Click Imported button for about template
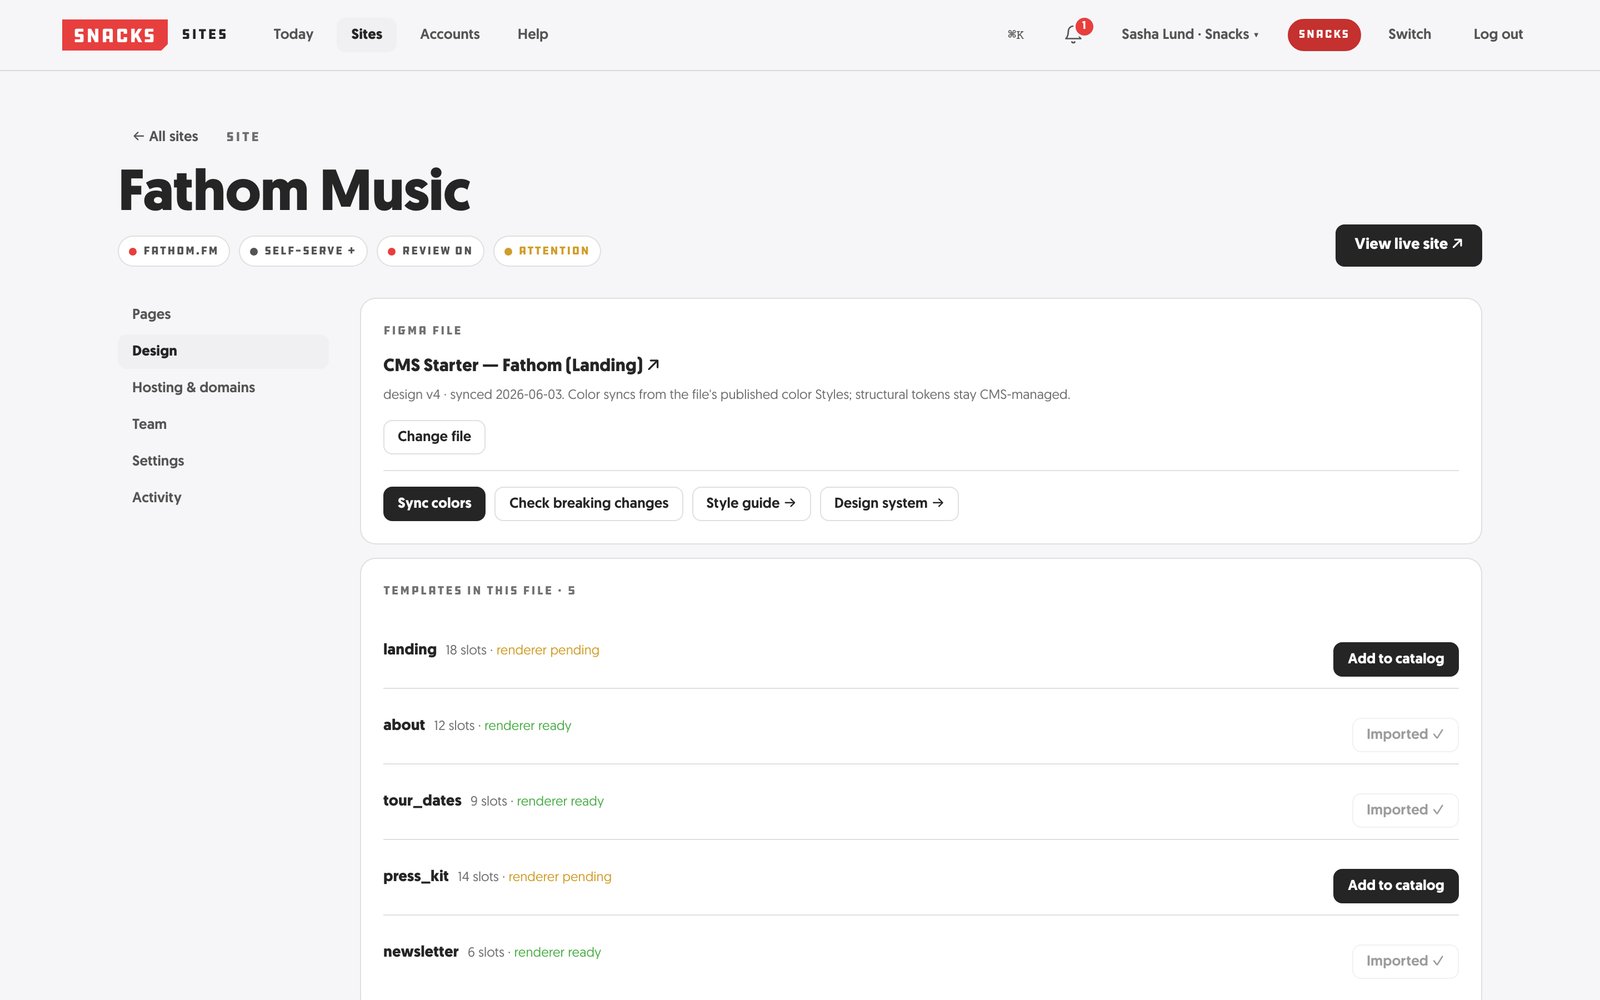This screenshot has height=1000, width=1600. [1405, 735]
